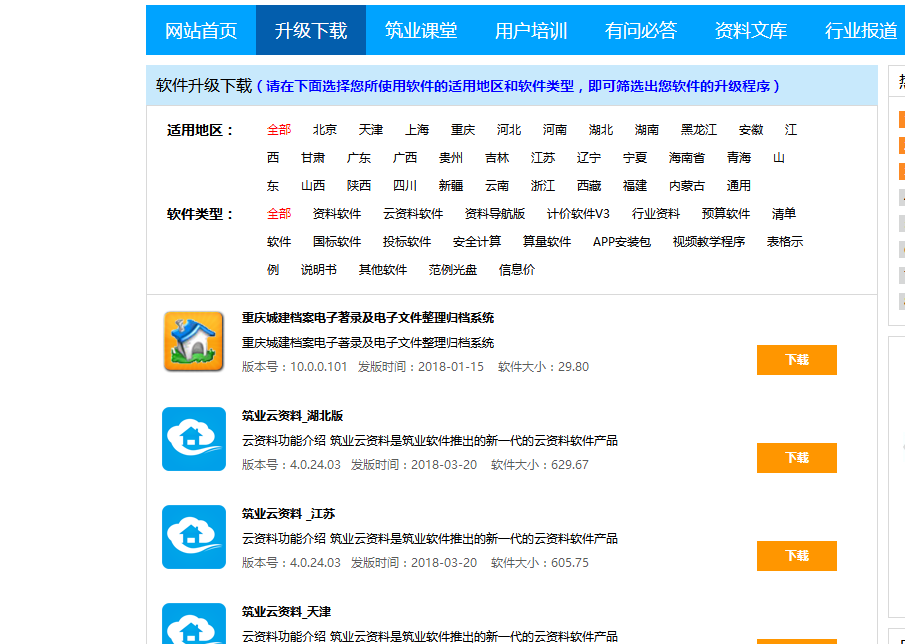Download the 重庆城建档案 software
The height and width of the screenshot is (644, 905).
pyautogui.click(x=796, y=360)
